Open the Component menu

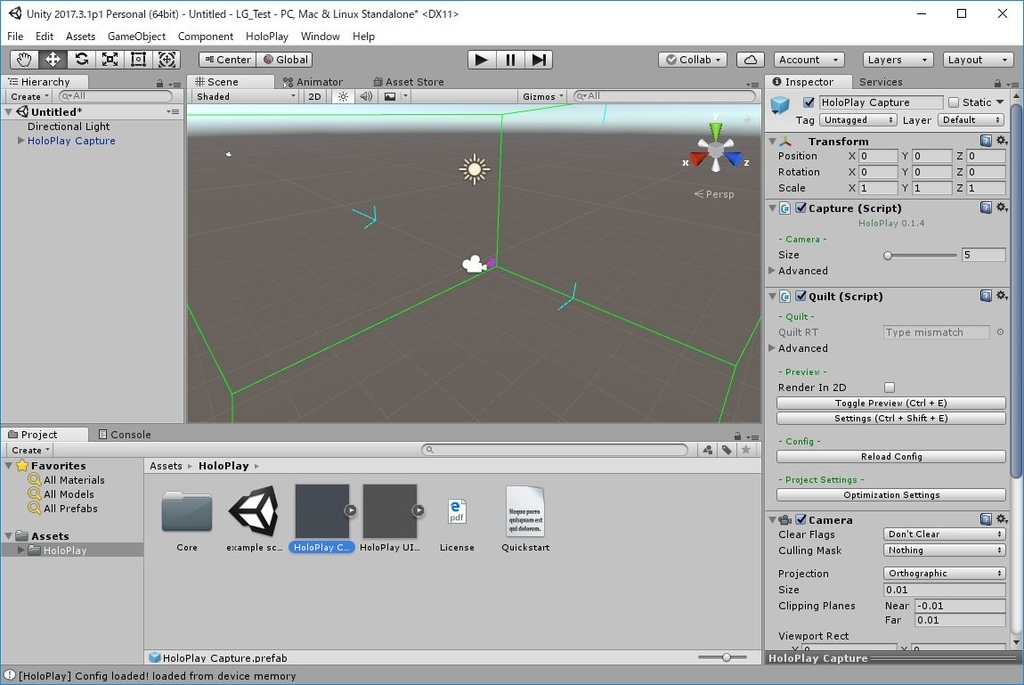point(205,37)
